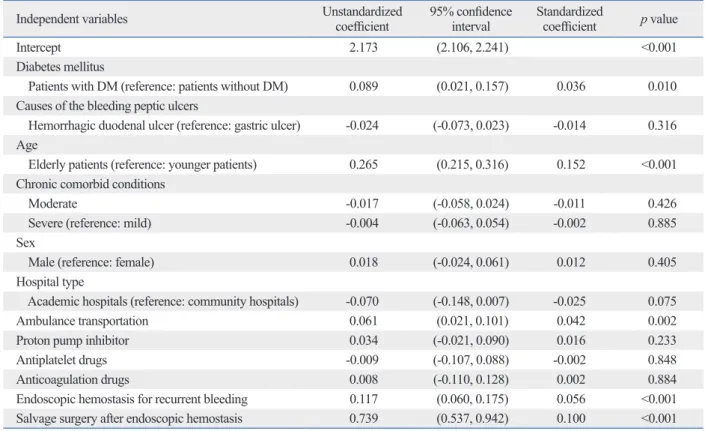Click 'Endoscopic hemostasis for recurrent bleeding' label
Screen dimensions: 705x431
pos(132,400)
